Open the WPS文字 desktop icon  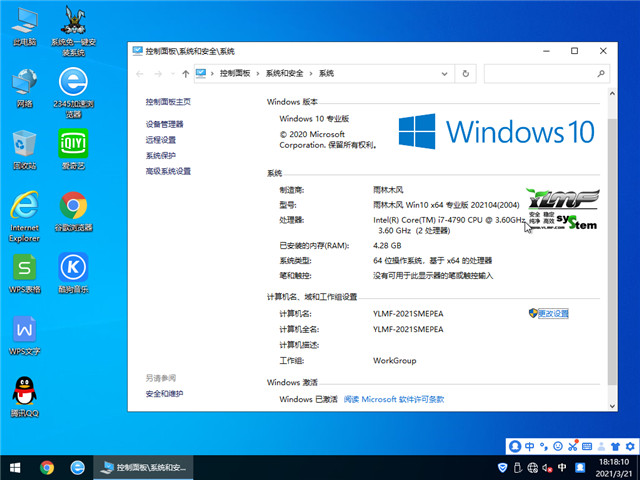tap(24, 336)
